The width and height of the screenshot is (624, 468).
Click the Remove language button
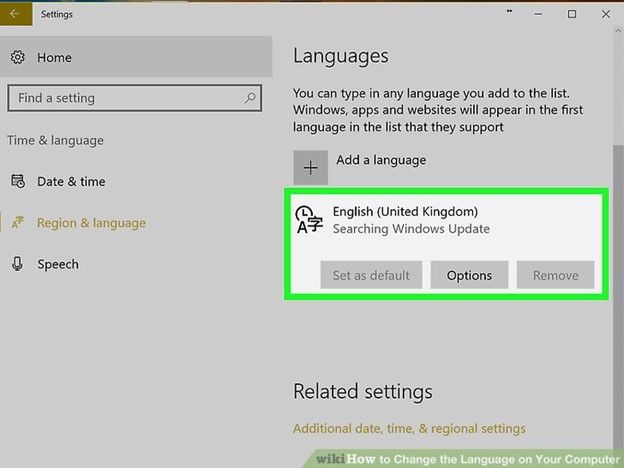(x=556, y=275)
